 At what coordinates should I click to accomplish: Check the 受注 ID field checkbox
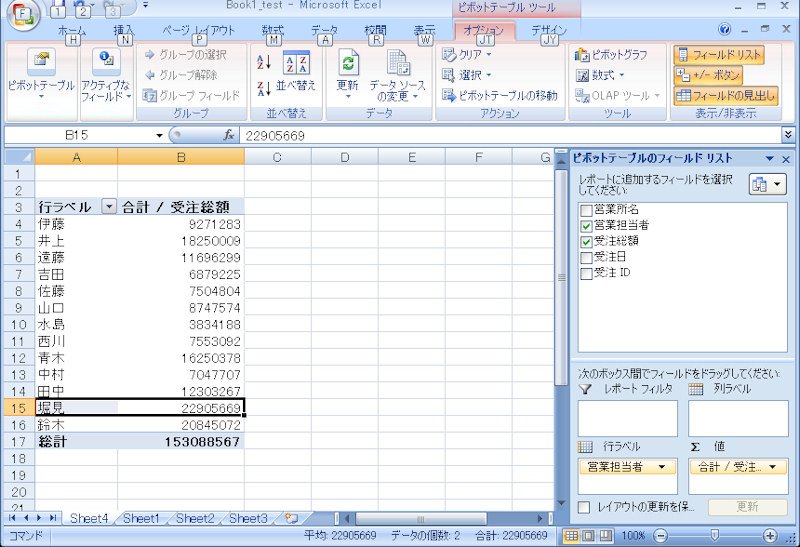[x=586, y=274]
